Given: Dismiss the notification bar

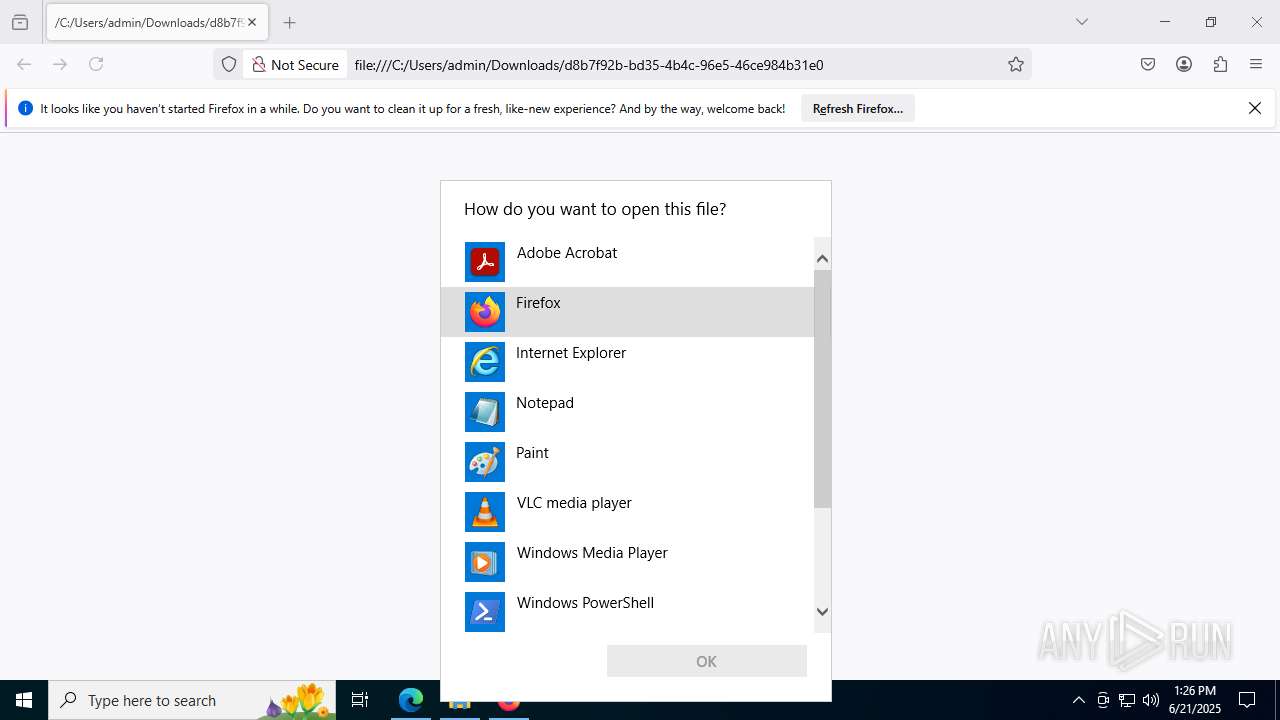Looking at the screenshot, I should click(x=1255, y=108).
